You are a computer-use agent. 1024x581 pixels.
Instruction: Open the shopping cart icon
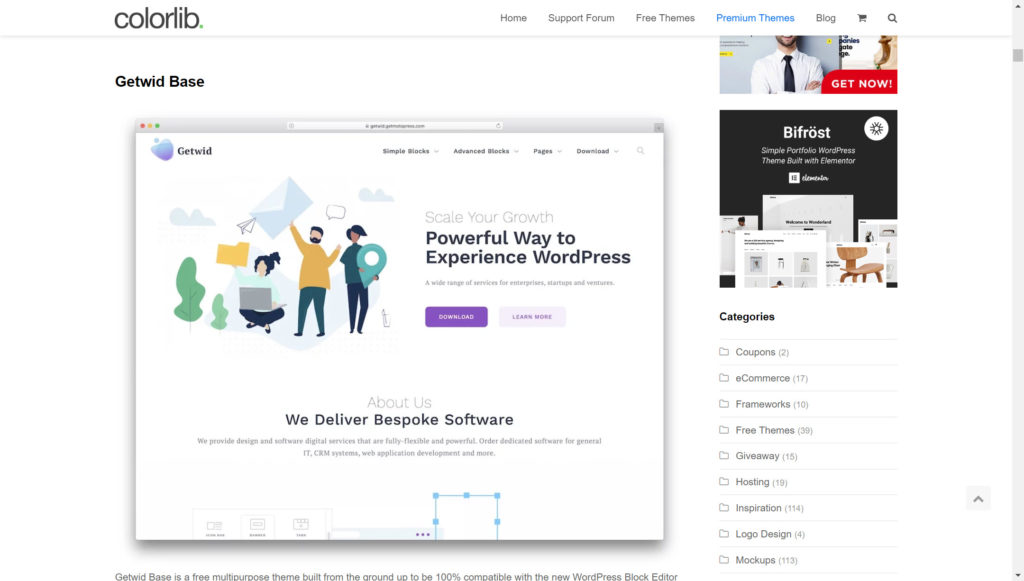861,18
